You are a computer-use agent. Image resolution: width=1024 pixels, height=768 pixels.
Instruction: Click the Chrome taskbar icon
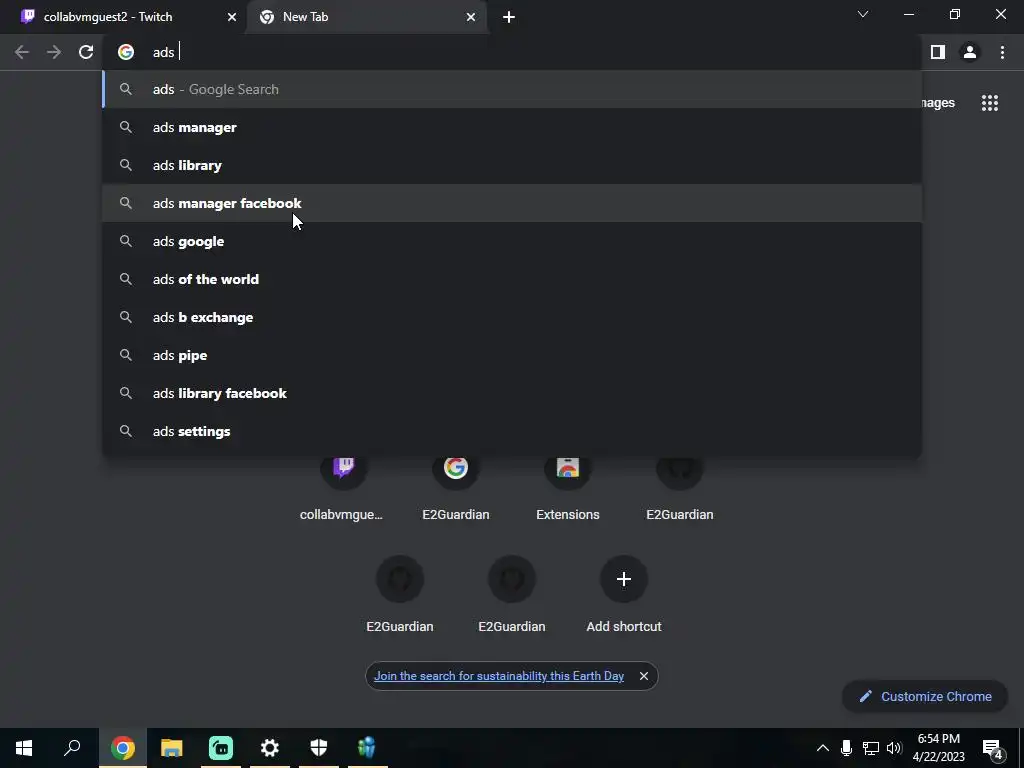122,748
